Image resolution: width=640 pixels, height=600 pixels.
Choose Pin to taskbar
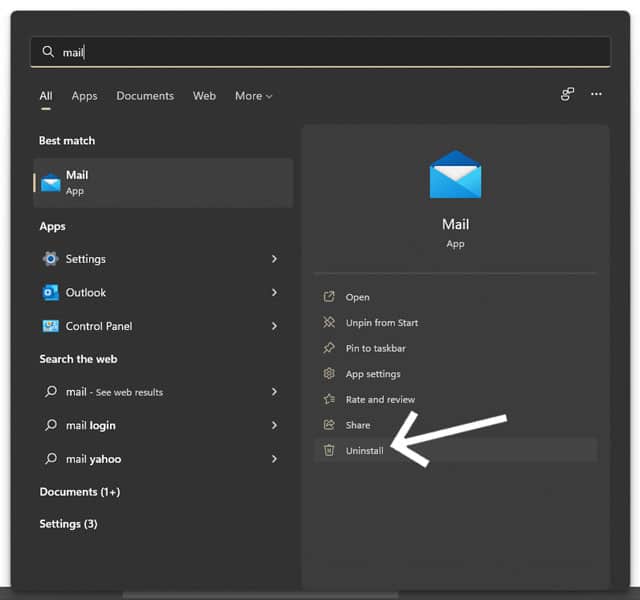coord(456,348)
